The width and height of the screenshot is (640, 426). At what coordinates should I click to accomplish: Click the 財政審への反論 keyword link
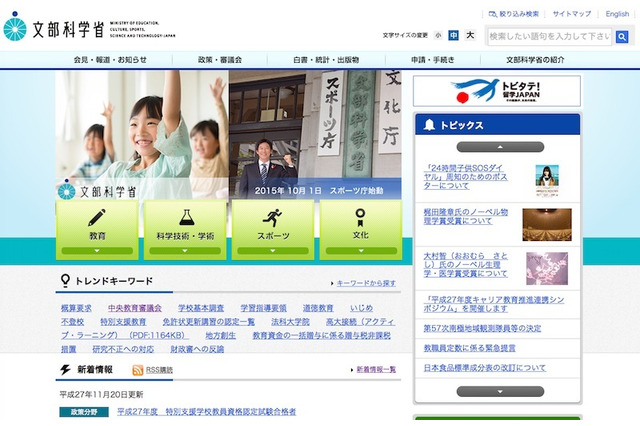(x=197, y=349)
